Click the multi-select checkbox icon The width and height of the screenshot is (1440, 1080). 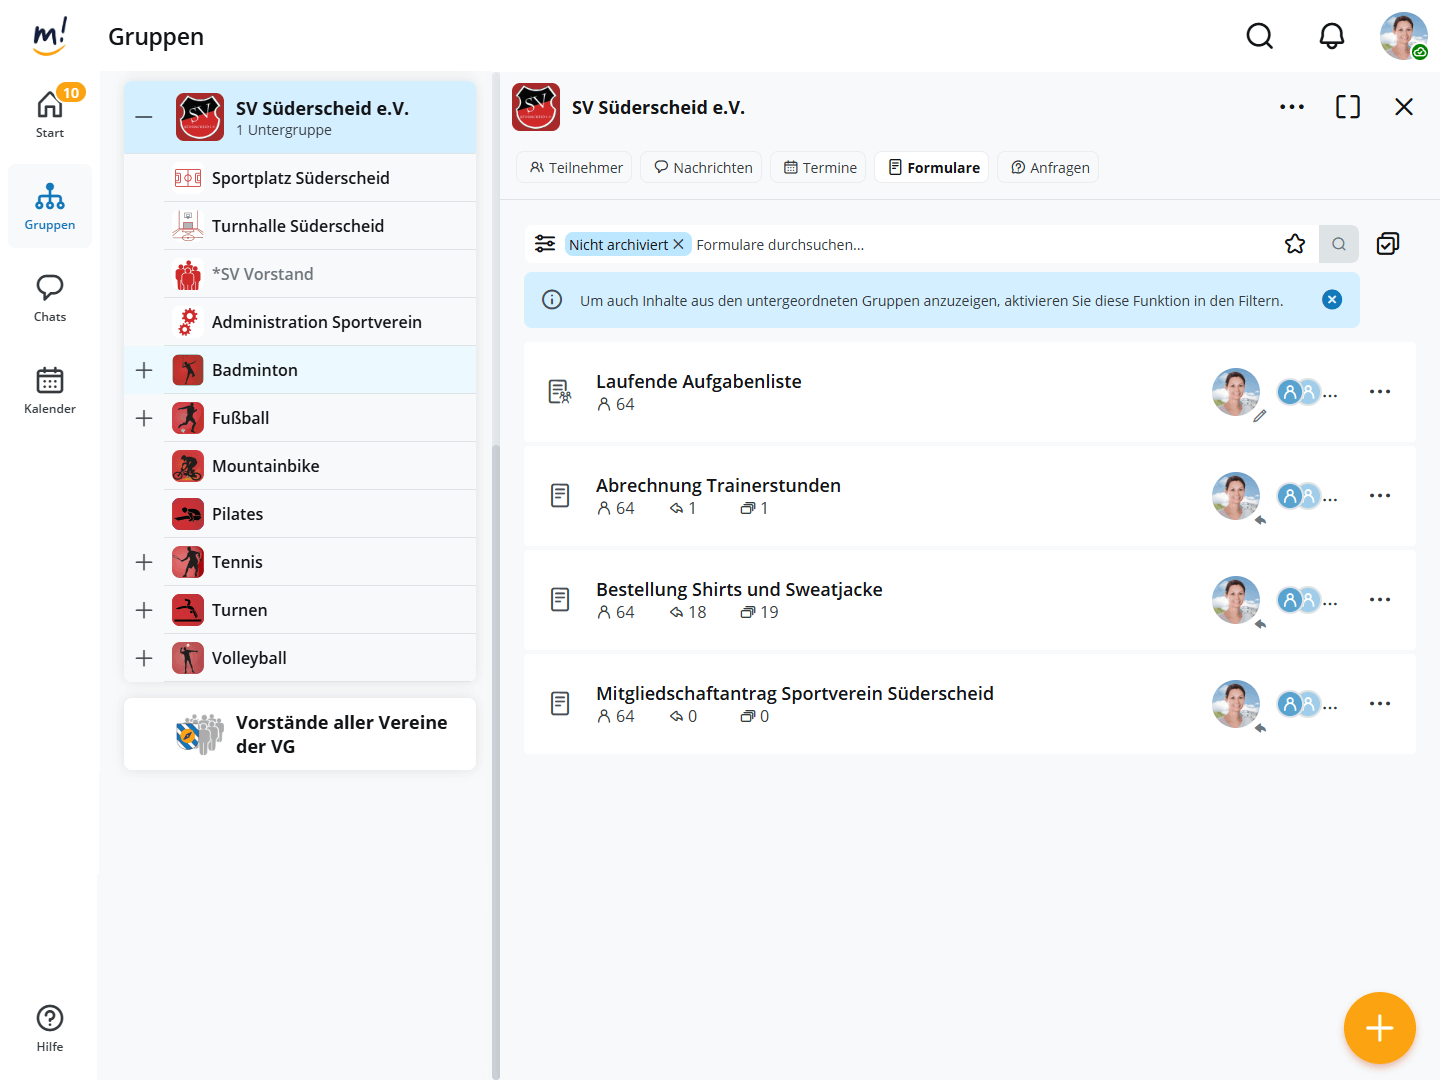click(x=1388, y=244)
